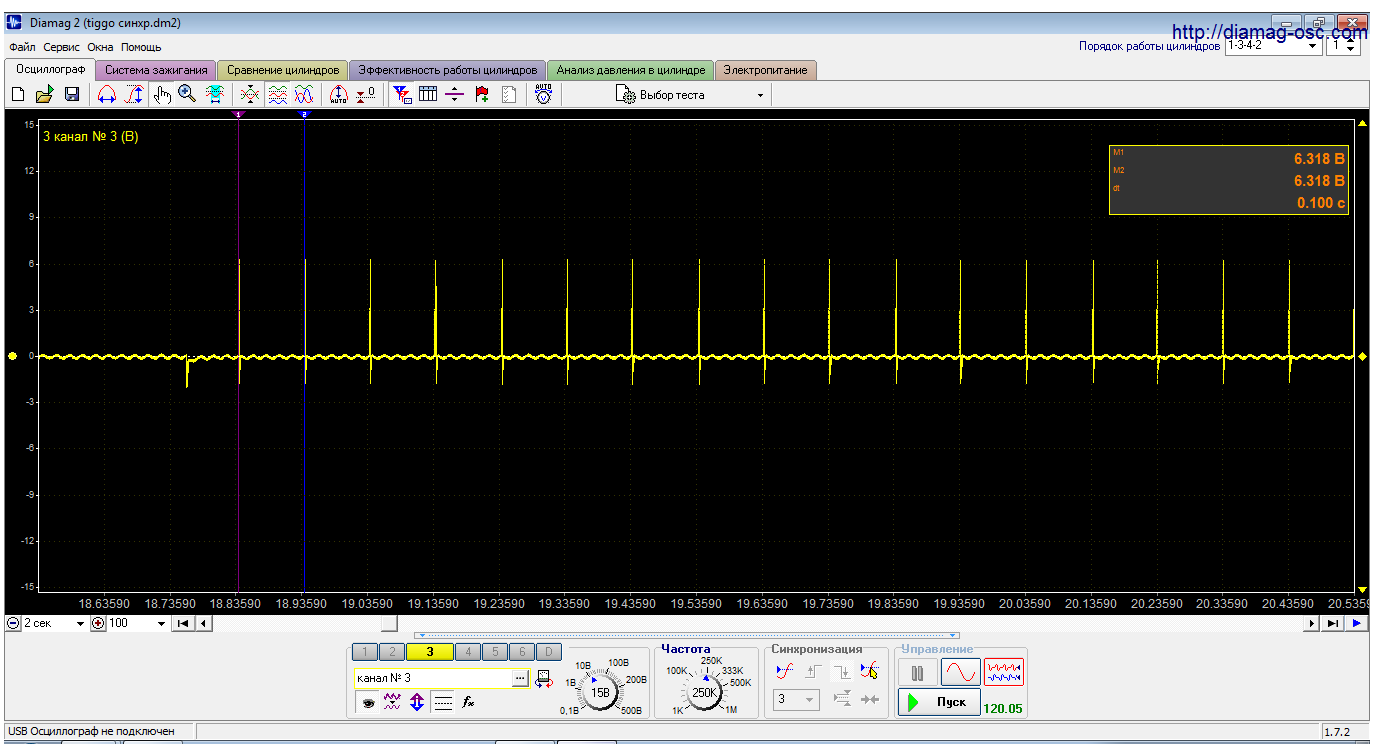The height and width of the screenshot is (744, 1382).
Task: Click the signal filter icon
Action: coord(402,95)
